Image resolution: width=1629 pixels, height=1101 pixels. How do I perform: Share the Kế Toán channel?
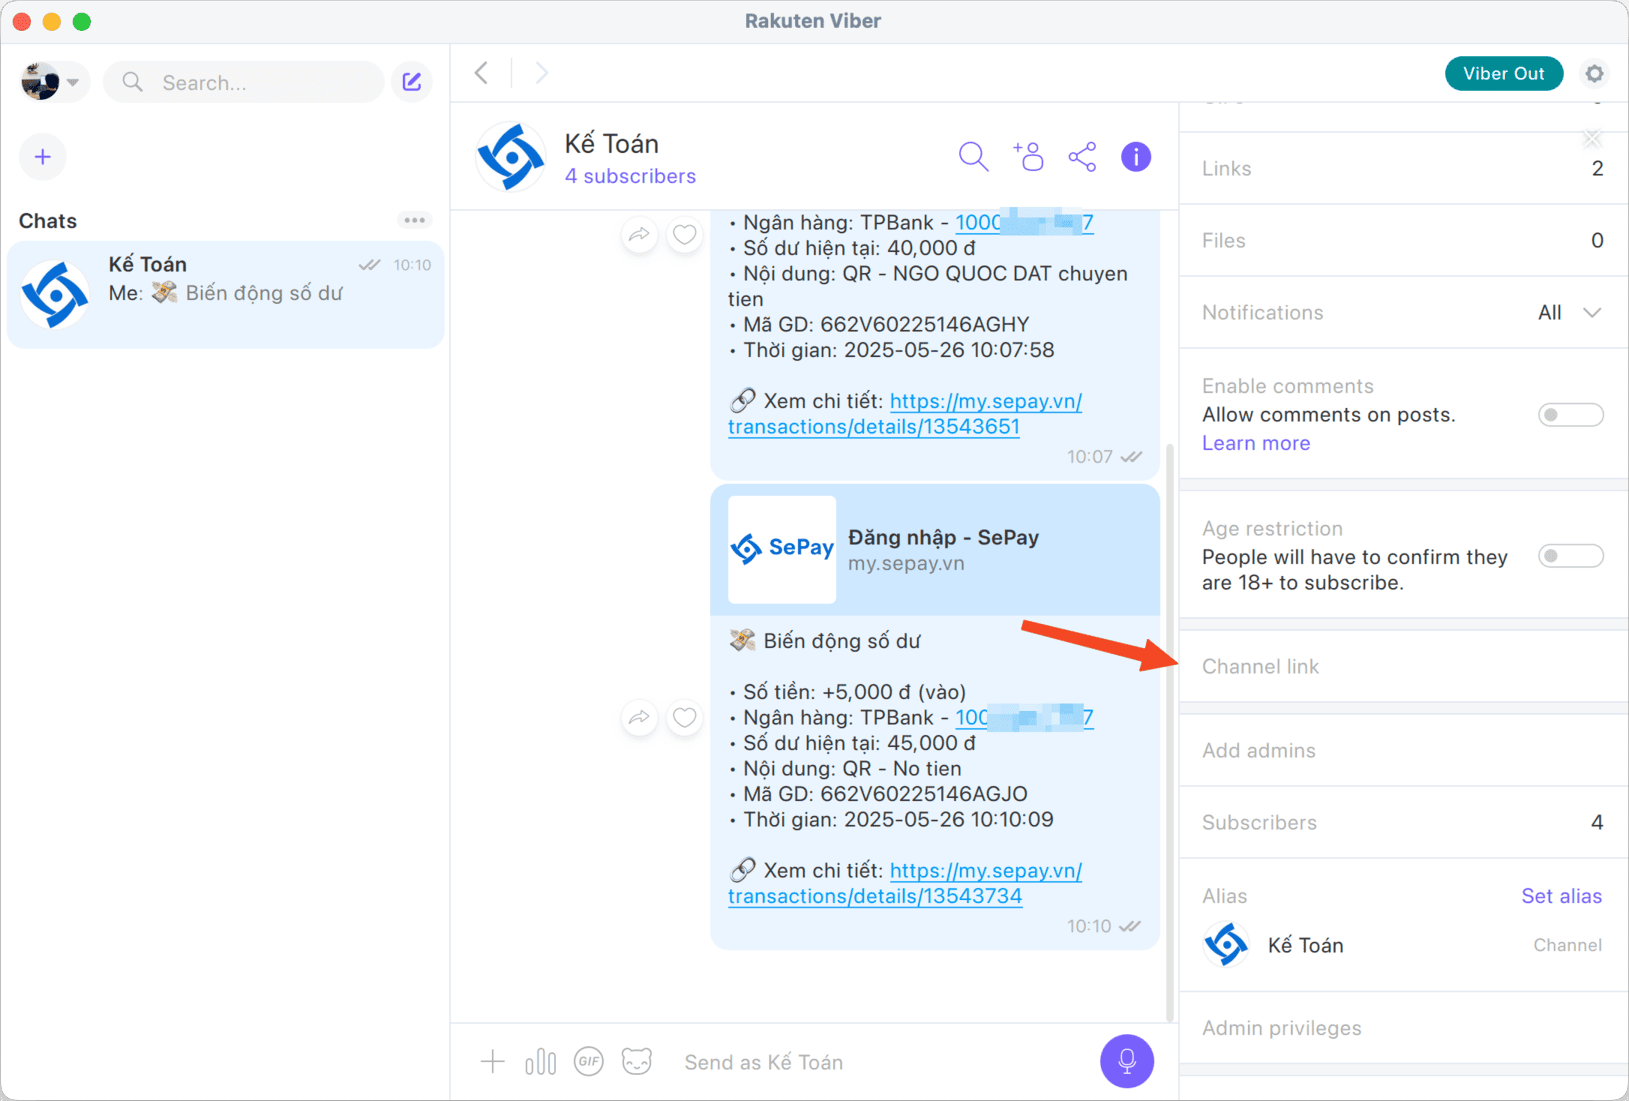click(x=1082, y=157)
